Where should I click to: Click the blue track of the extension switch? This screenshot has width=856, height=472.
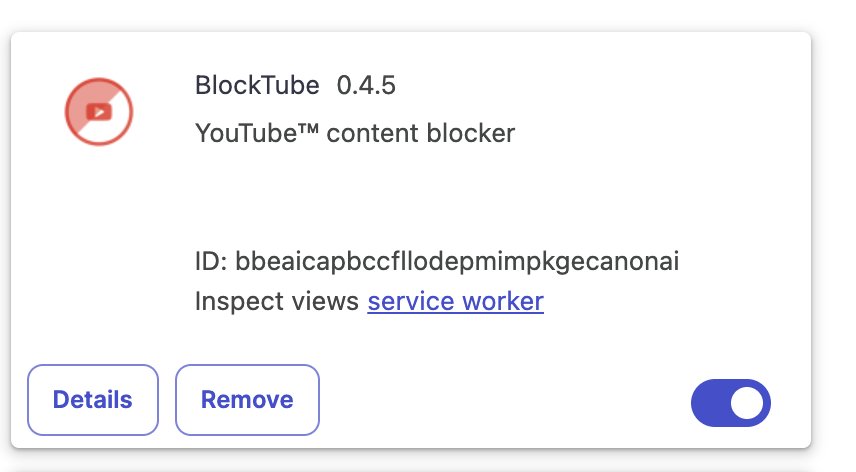point(709,403)
